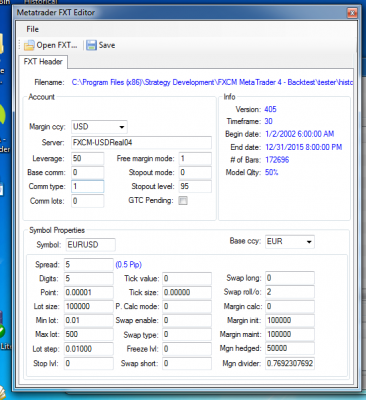Viewport: 366px width, 400px height.
Task: Open the File menu
Action: tap(32, 29)
